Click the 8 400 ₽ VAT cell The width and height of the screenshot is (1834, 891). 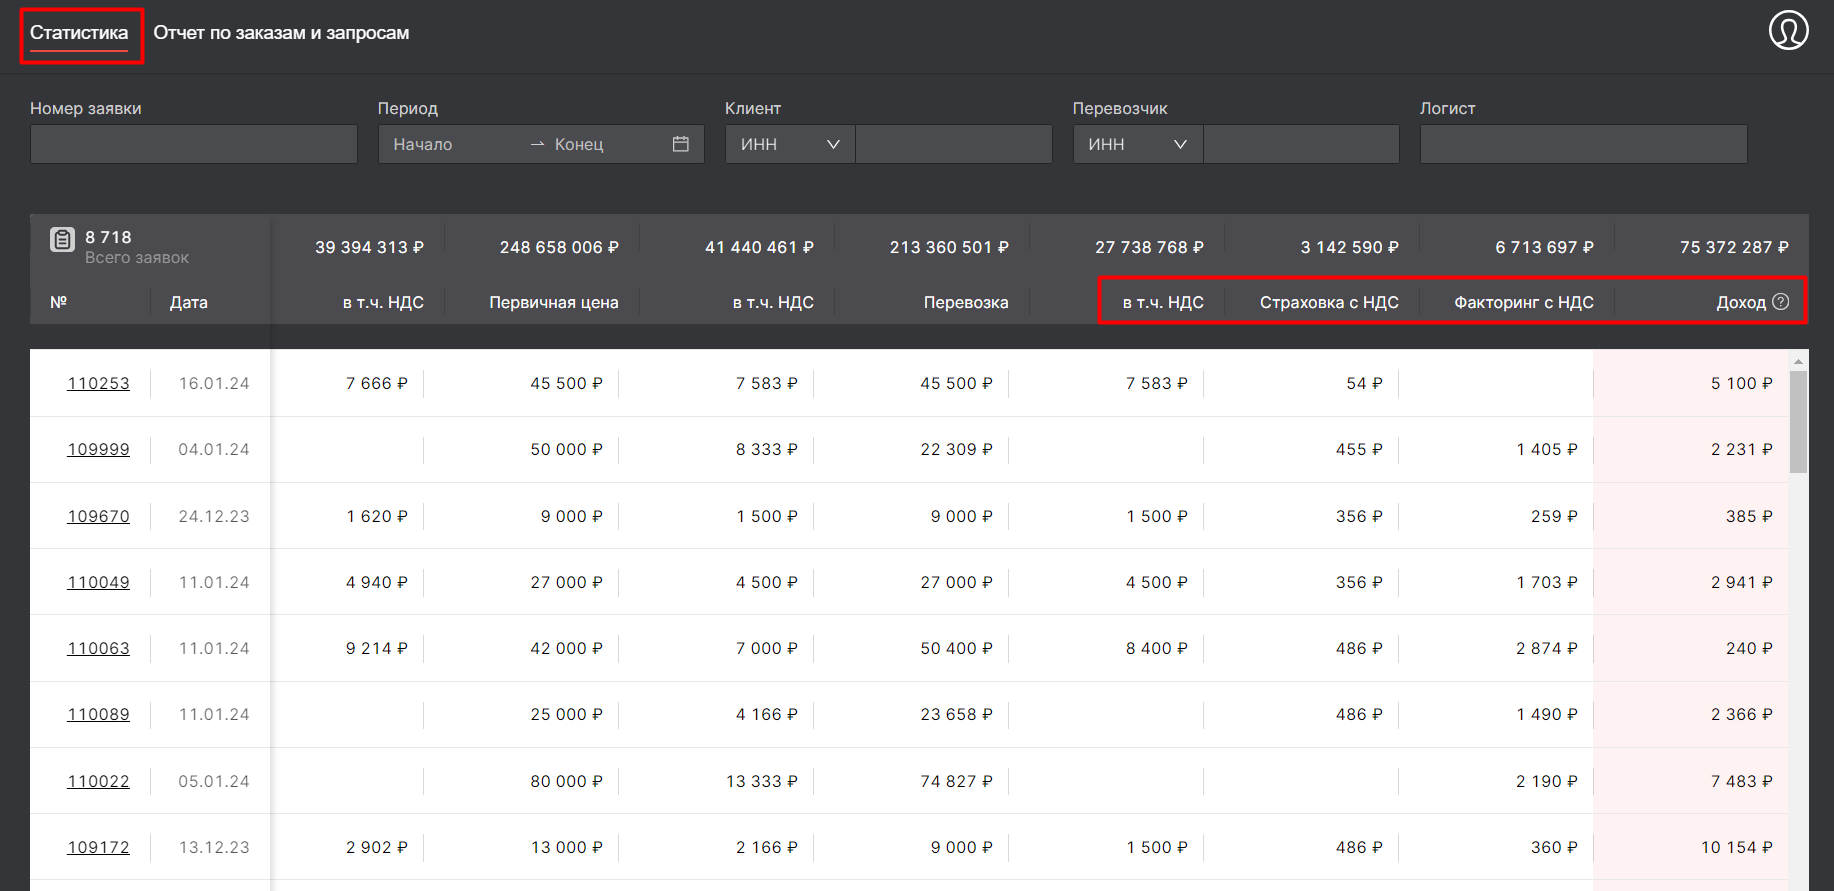(x=1156, y=648)
